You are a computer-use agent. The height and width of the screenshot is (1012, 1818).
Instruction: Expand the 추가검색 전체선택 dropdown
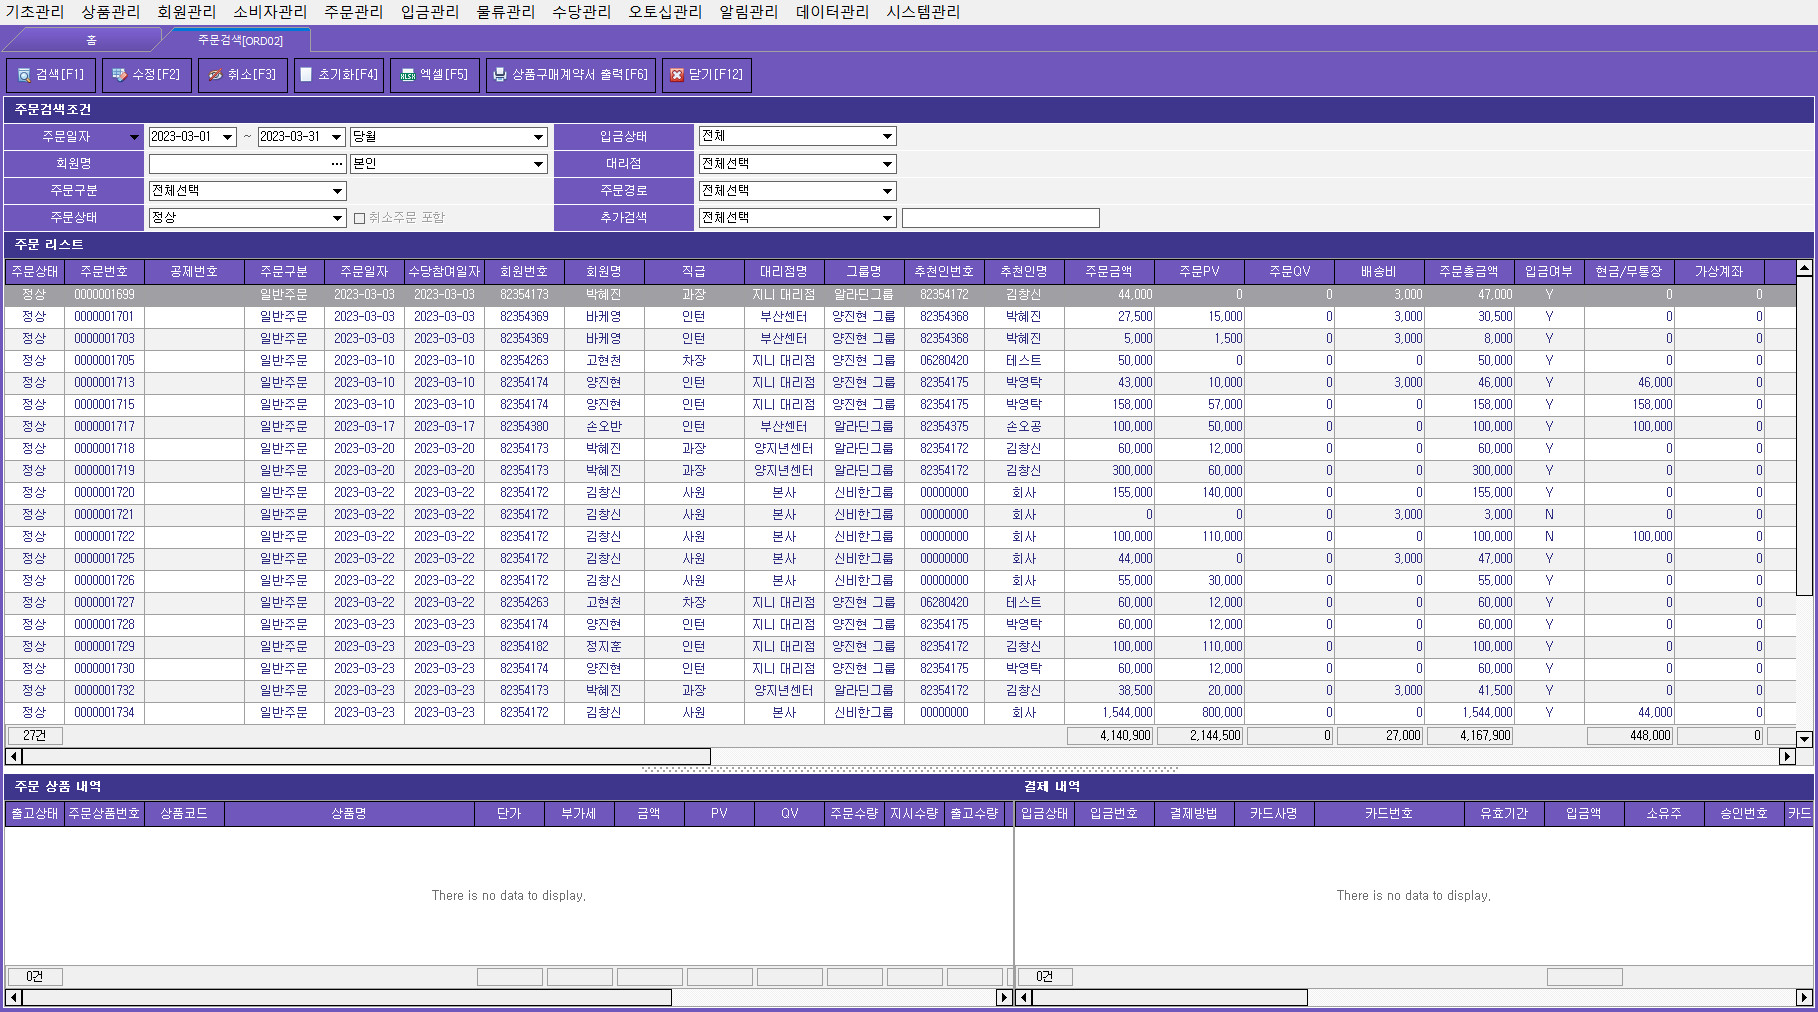click(x=887, y=218)
